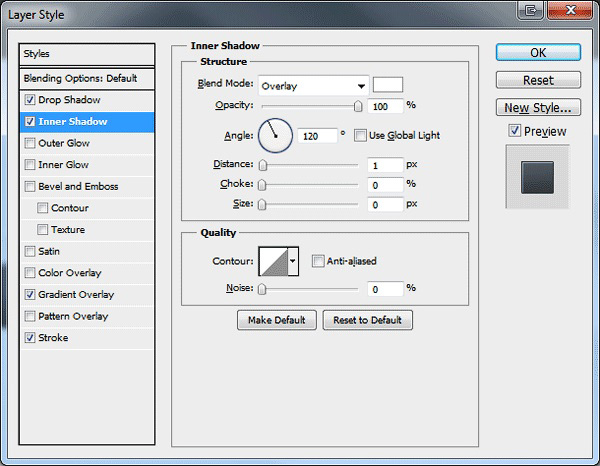Toggle the Gradient Overlay checkbox
The width and height of the screenshot is (600, 466).
(x=30, y=295)
